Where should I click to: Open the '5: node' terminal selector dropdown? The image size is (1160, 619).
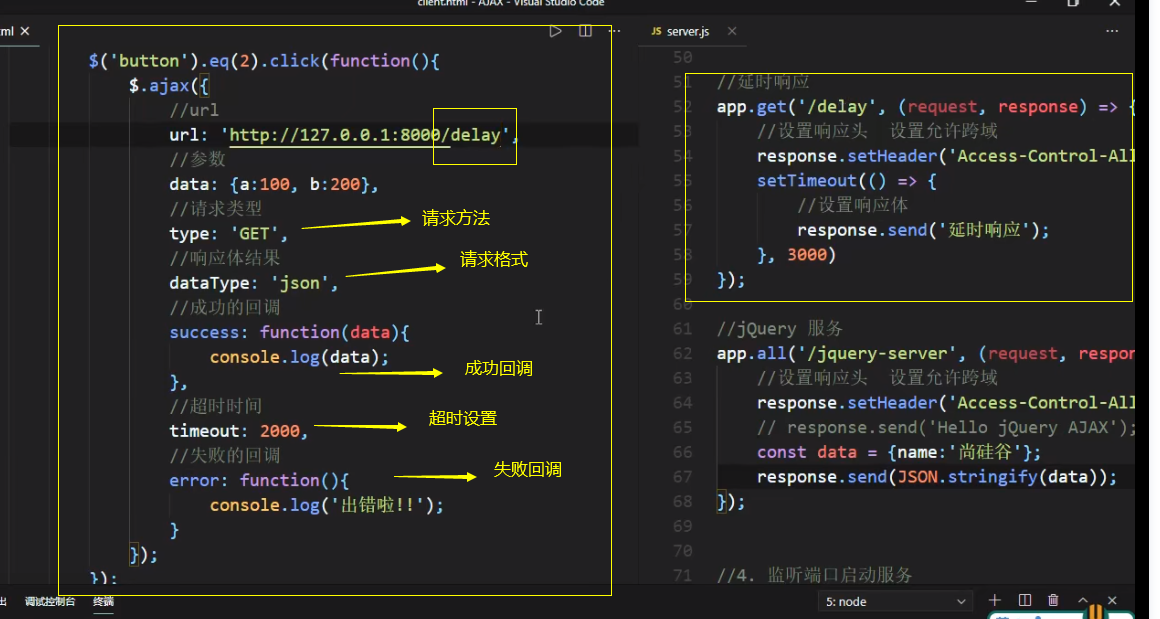[x=894, y=601]
